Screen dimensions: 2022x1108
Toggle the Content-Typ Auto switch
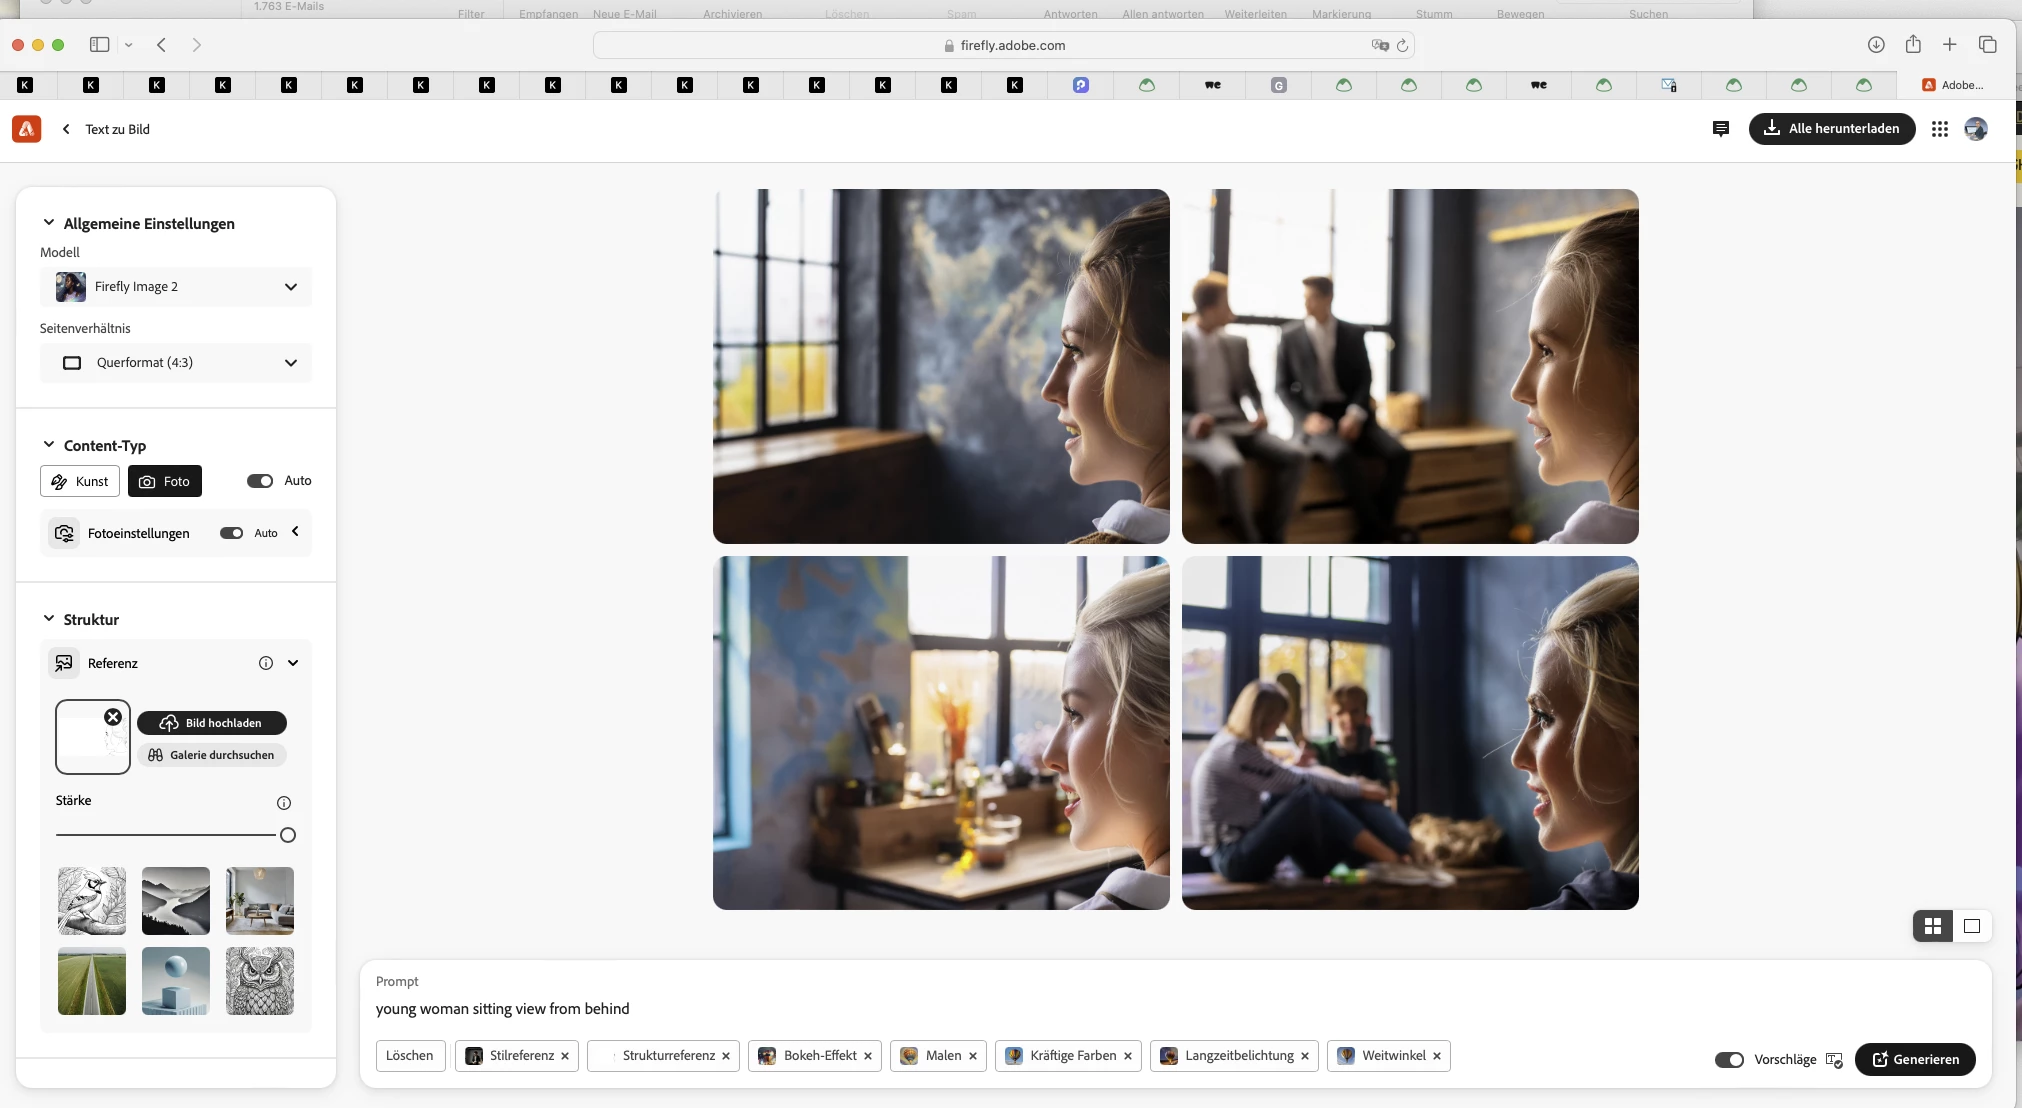point(260,481)
